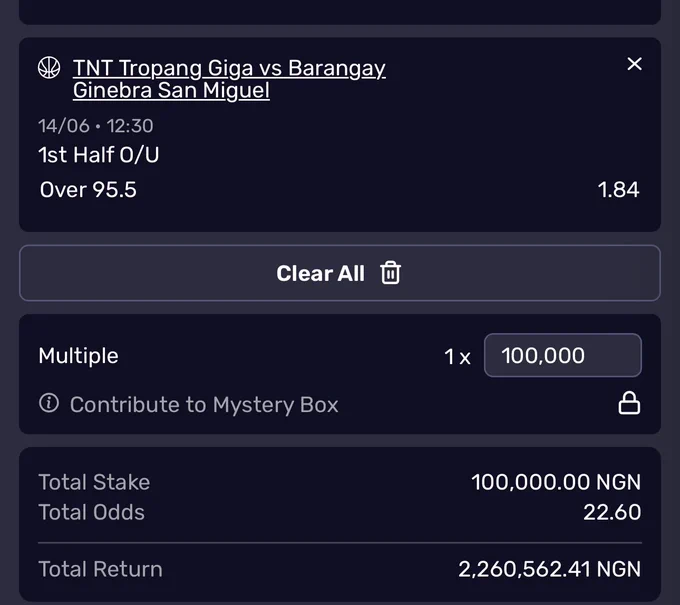Image resolution: width=680 pixels, height=605 pixels.
Task: Click the Total Odds value 22.60
Action: point(612,512)
